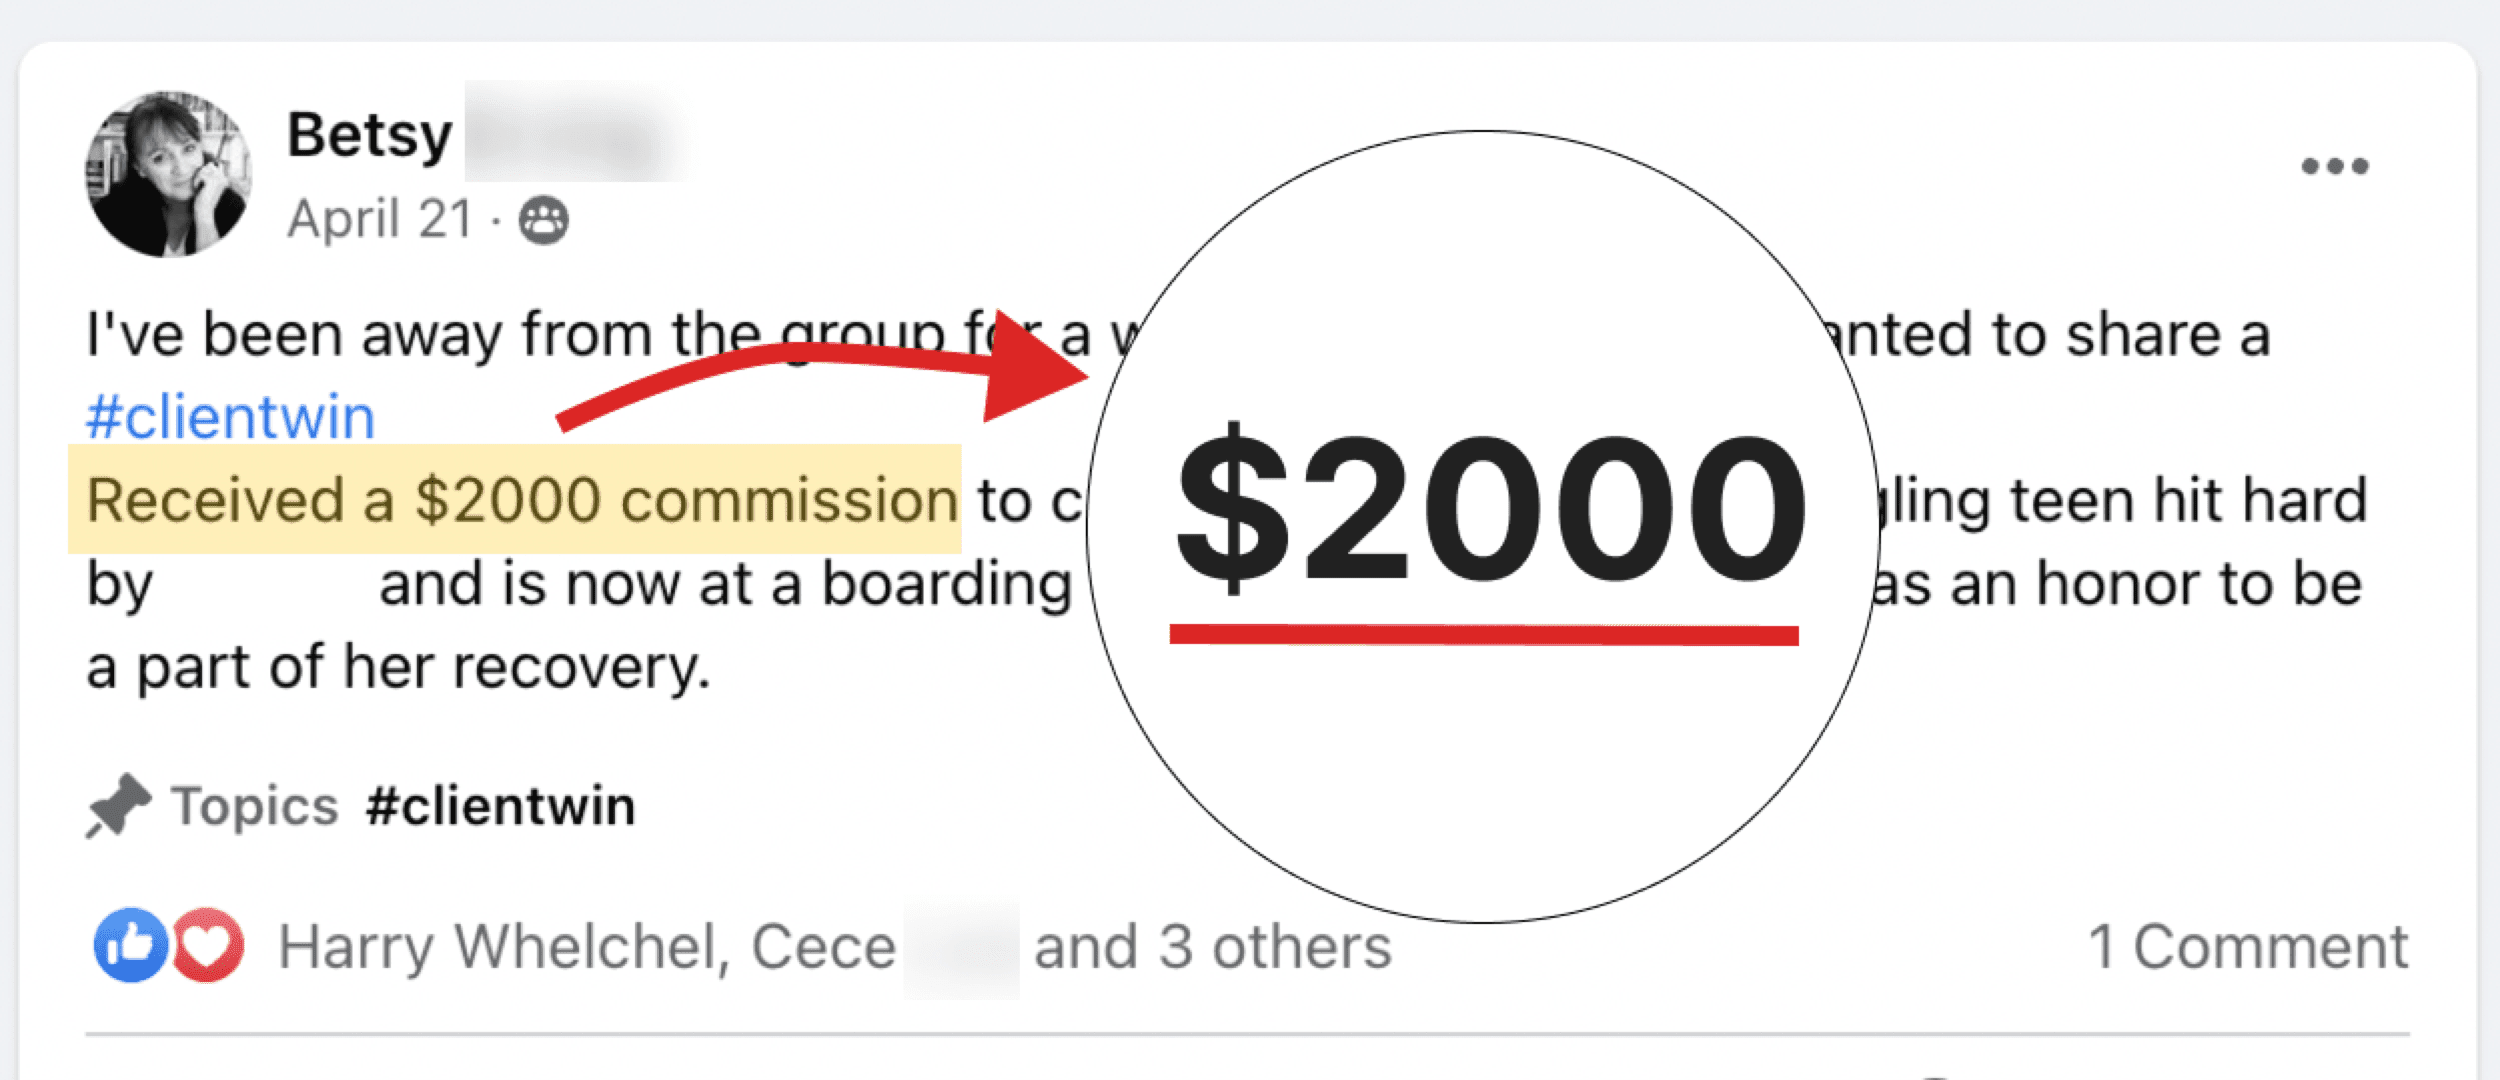The height and width of the screenshot is (1080, 2500).
Task: Show the 'and 3 others' reactors
Action: [x=1212, y=947]
